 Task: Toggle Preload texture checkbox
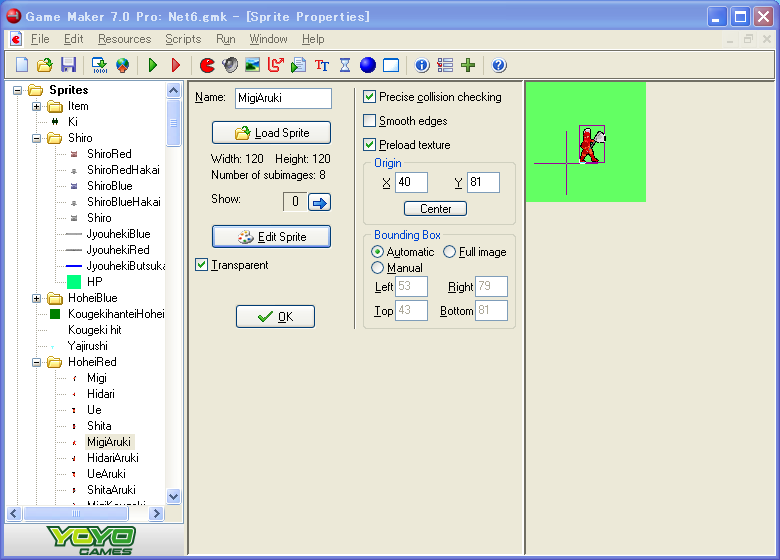coord(369,145)
